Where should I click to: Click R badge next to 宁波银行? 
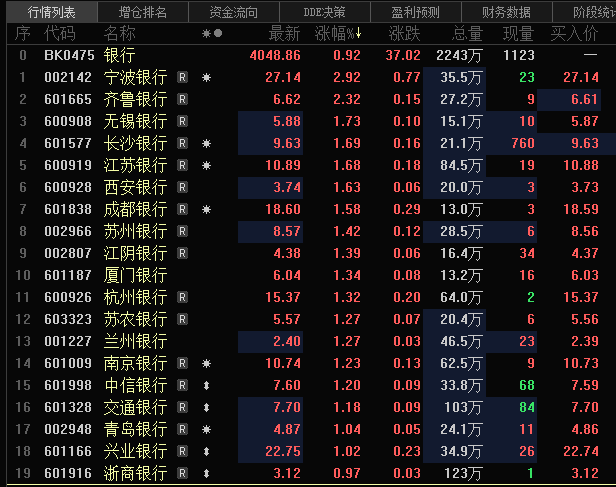pos(182,77)
